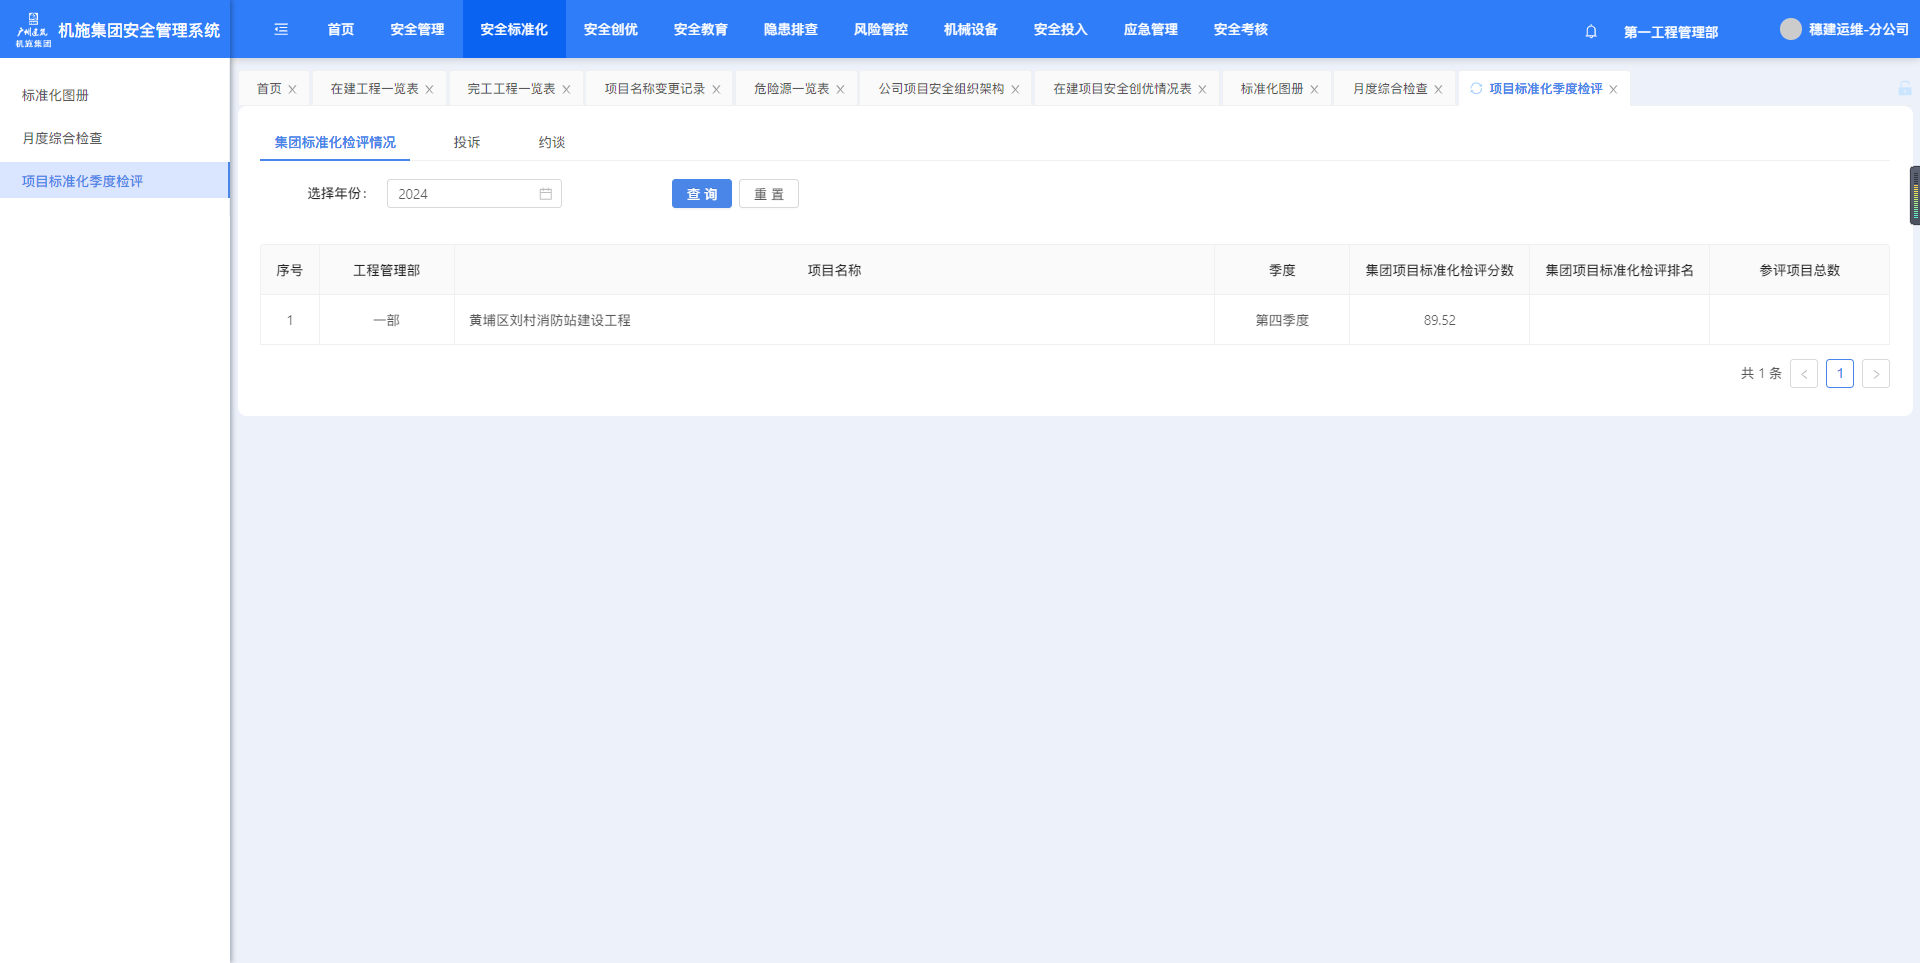Switch to the 投诉 tab
The width and height of the screenshot is (1920, 963).
coord(466,142)
